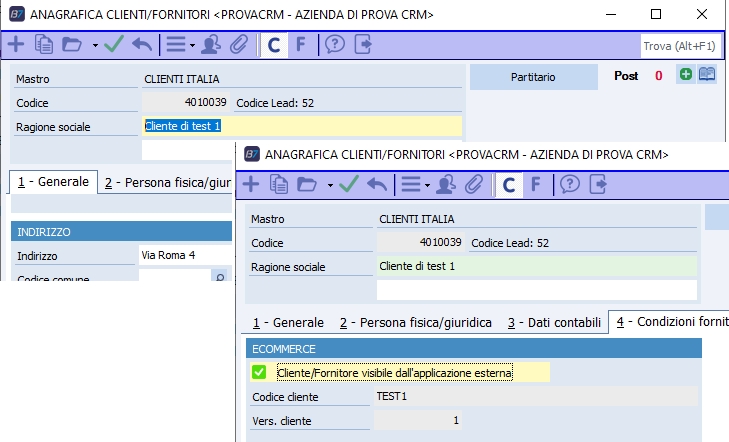Click the contact person icon in the top window toolbar
The image size is (729, 442).
pyautogui.click(x=211, y=44)
